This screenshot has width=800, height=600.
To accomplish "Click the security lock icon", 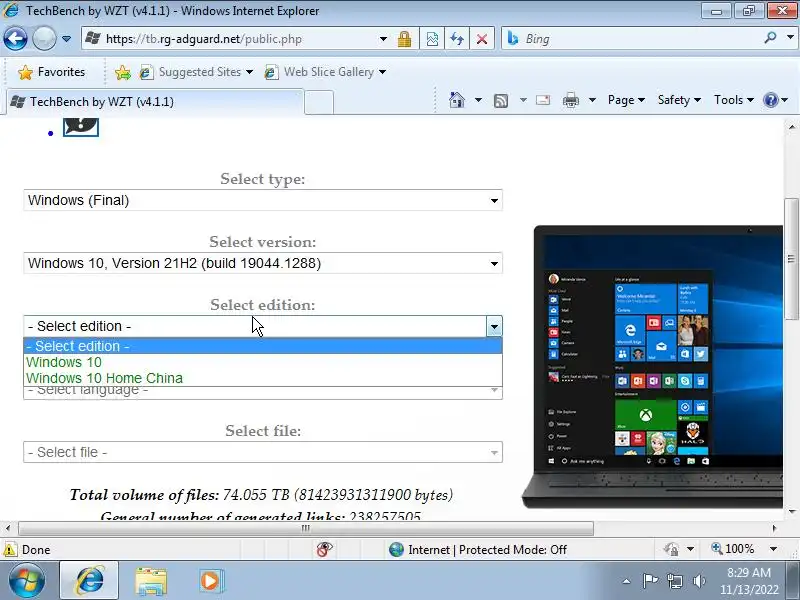I will tap(404, 39).
